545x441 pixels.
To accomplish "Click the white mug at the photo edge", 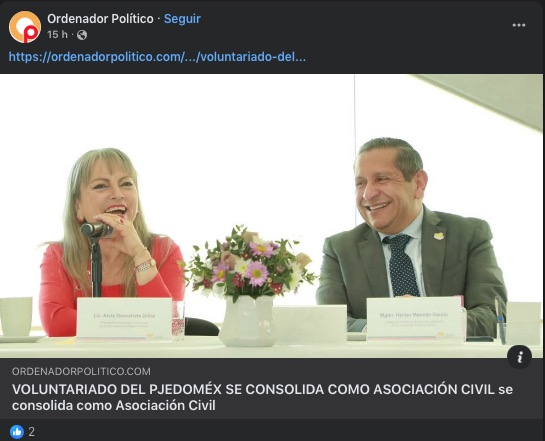I will point(16,316).
